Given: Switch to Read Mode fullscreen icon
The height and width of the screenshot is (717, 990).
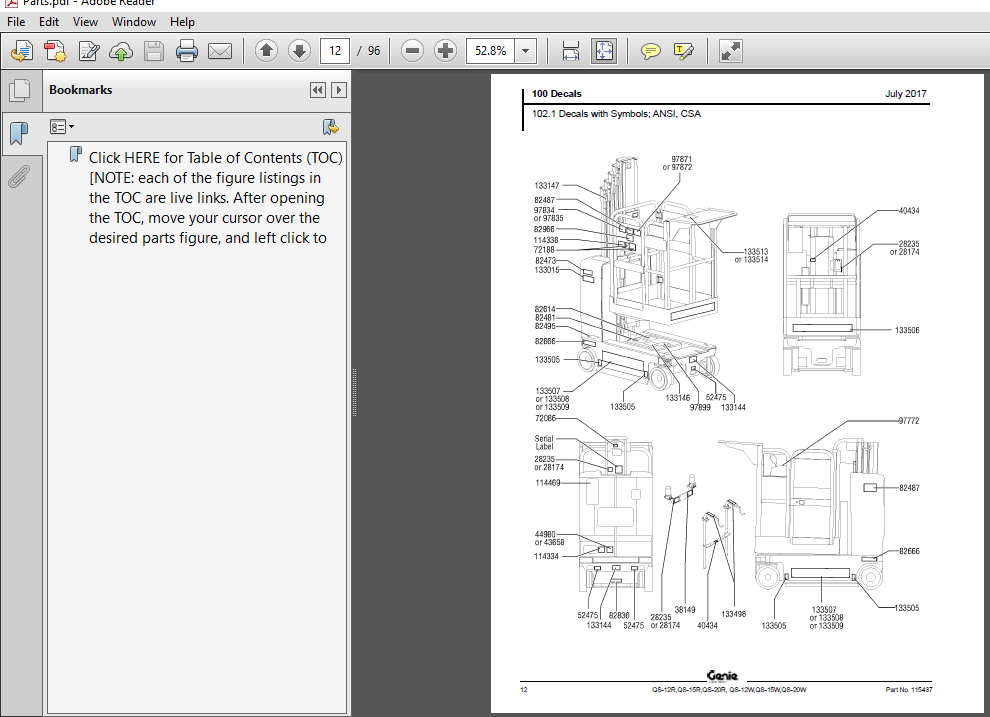Looking at the screenshot, I should [731, 51].
